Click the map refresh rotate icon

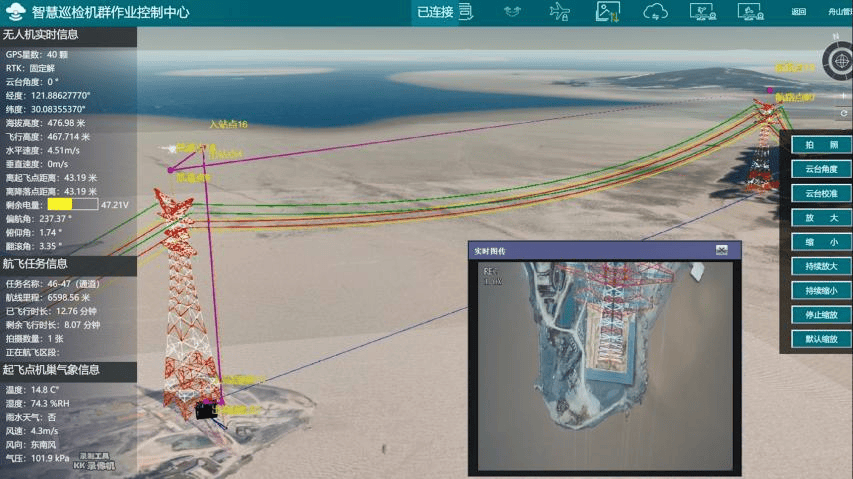click(844, 113)
